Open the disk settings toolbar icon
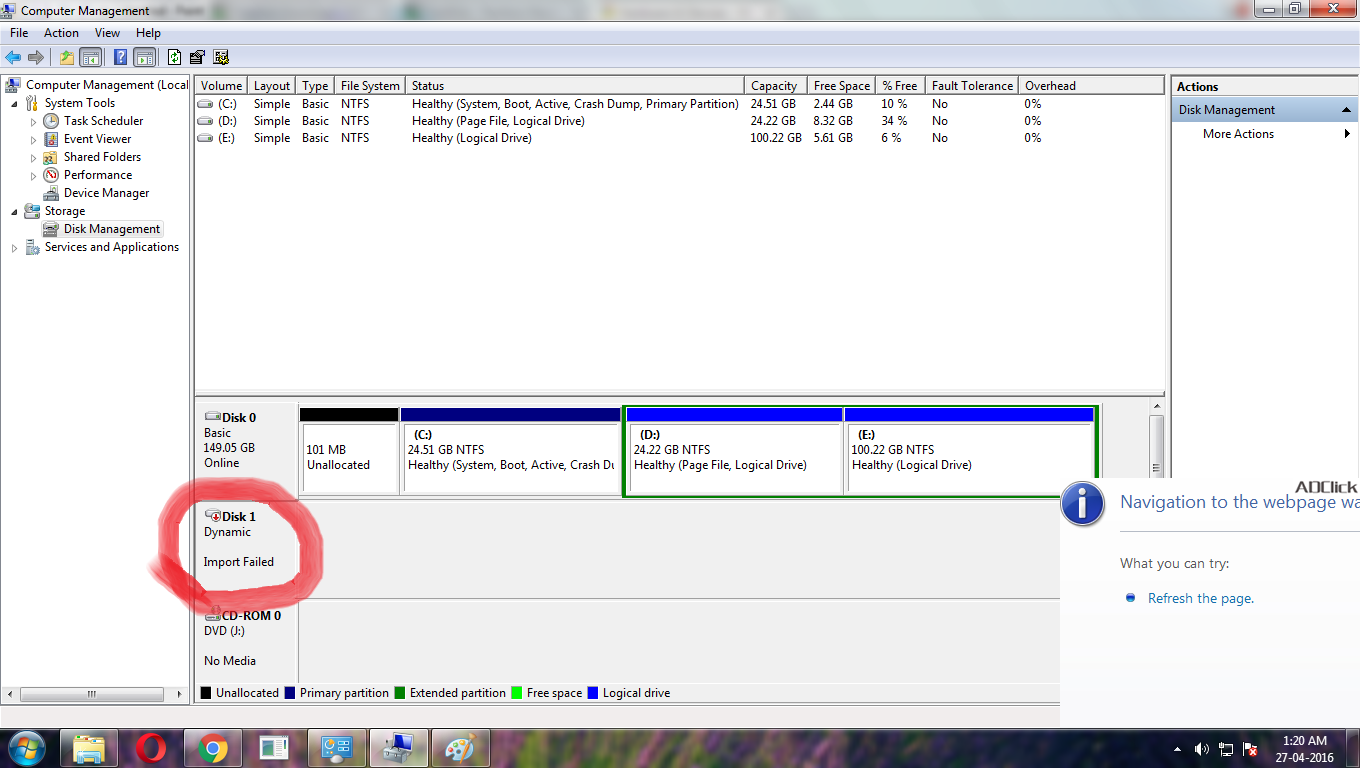The image size is (1360, 768). click(197, 57)
